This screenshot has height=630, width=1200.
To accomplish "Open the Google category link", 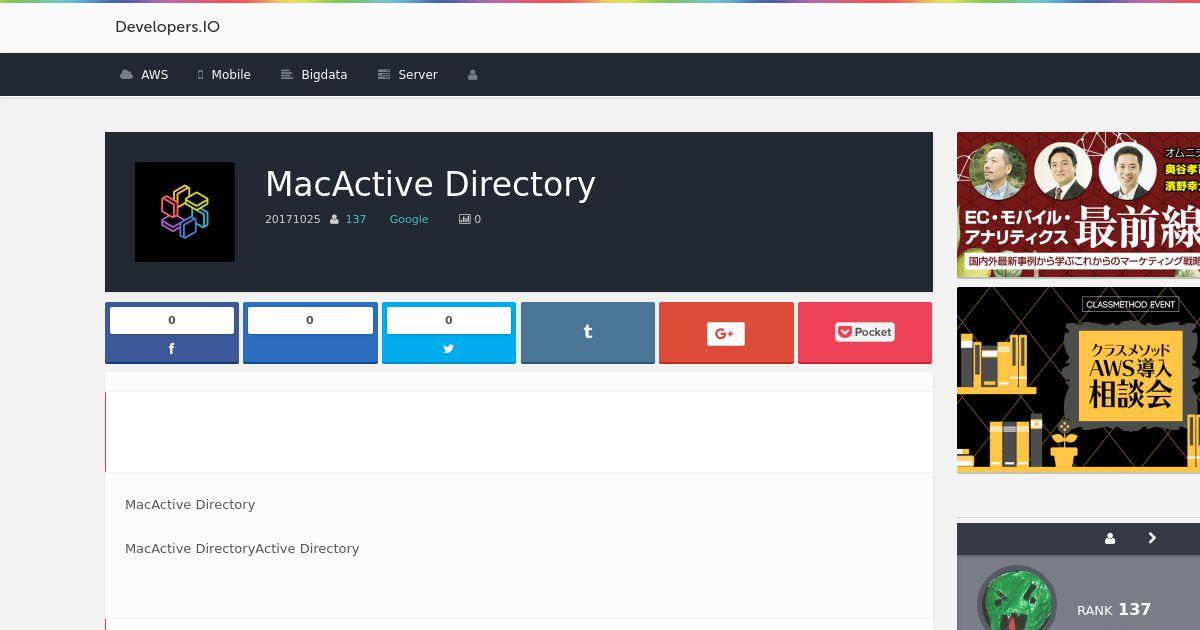I will [x=409, y=219].
